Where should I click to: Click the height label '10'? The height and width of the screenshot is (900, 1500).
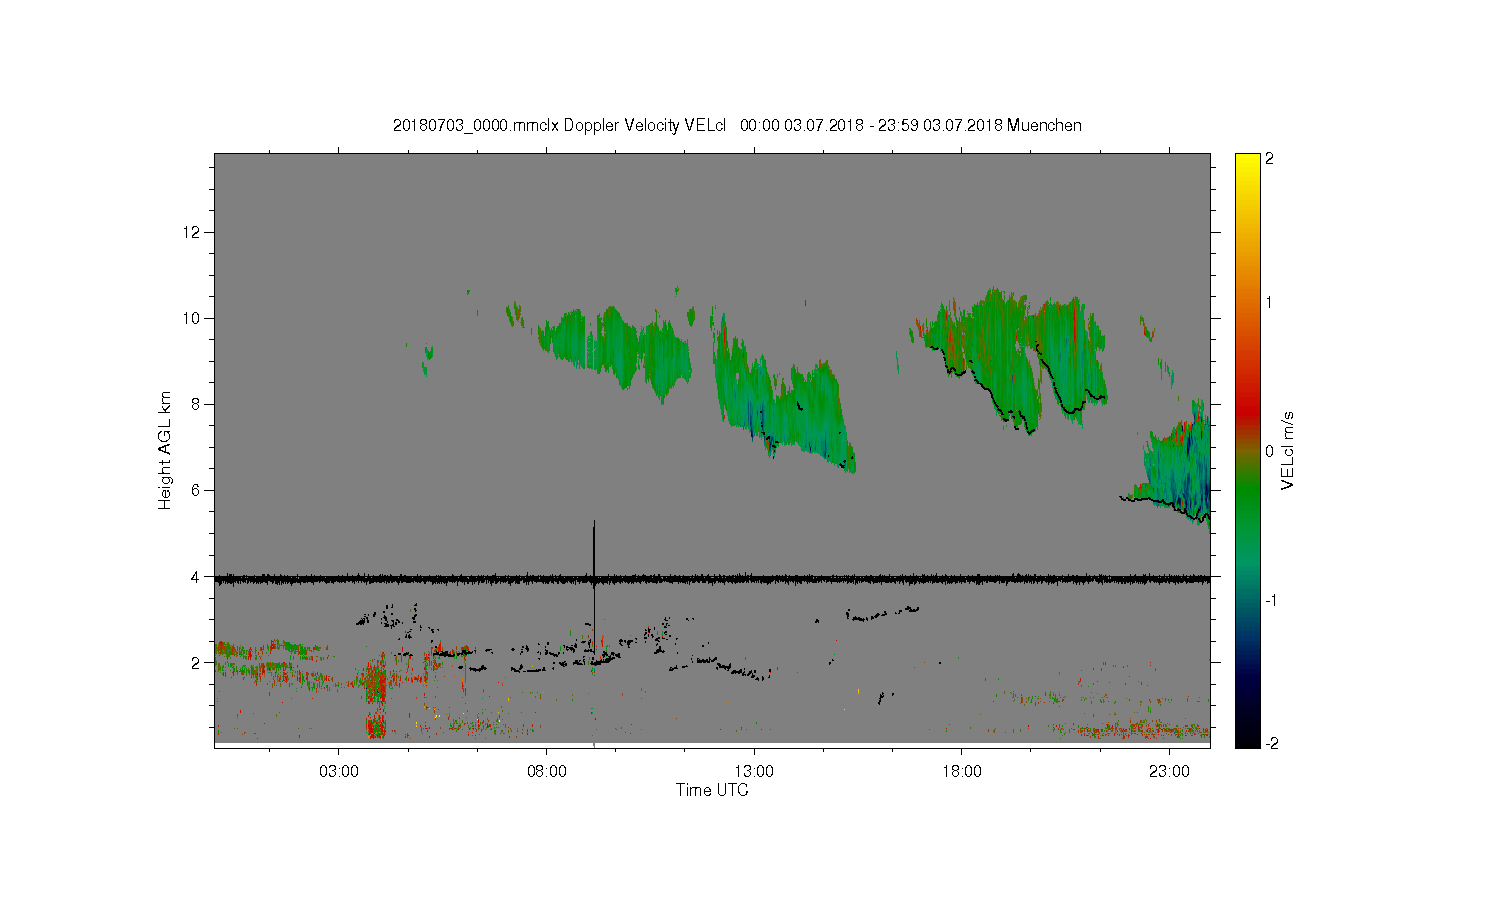pos(193,318)
